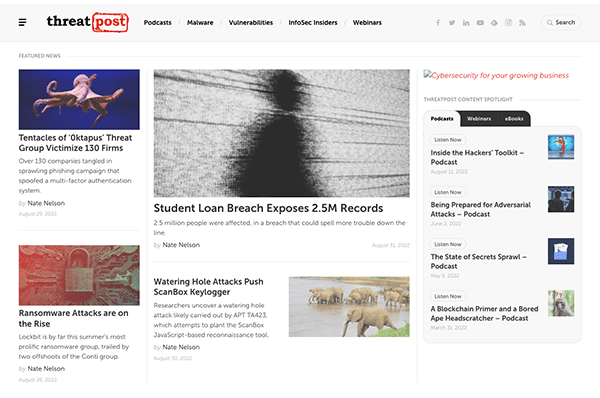Click the 'August 30, 2022' date text
This screenshot has width=600, height=398.
pyautogui.click(x=173, y=358)
